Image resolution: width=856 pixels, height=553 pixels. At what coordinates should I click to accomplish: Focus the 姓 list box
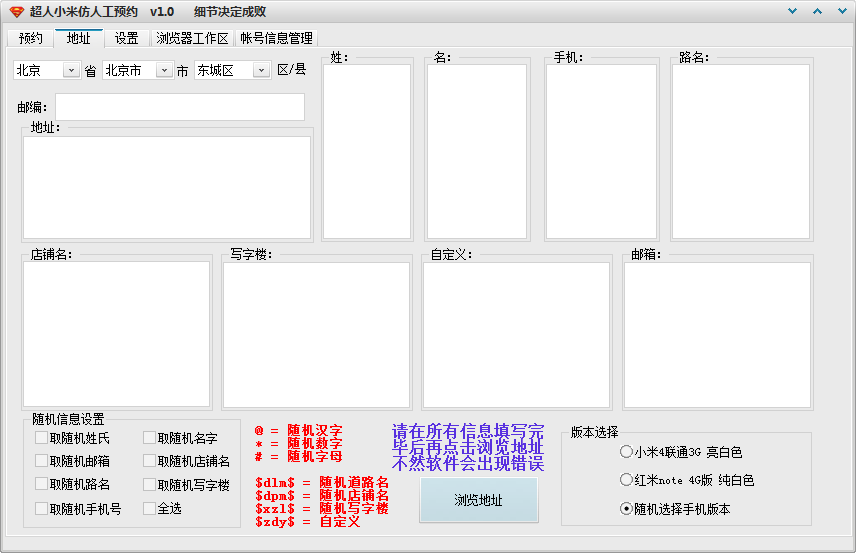coord(367,152)
